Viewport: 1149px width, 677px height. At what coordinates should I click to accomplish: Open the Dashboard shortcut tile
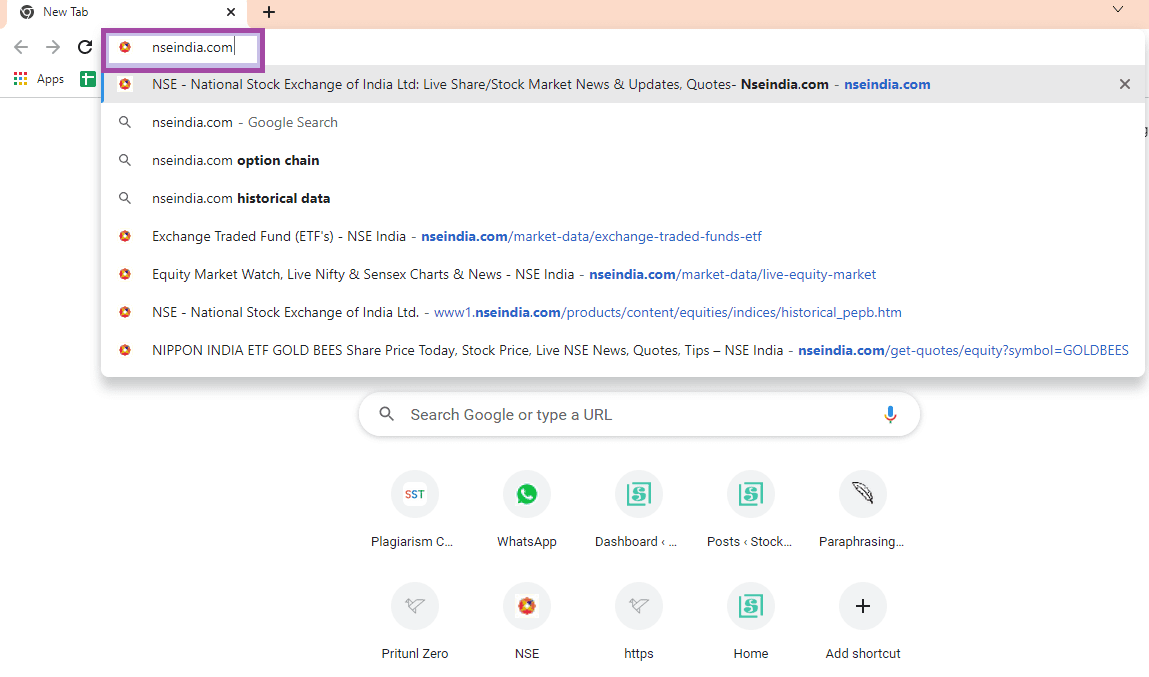click(x=638, y=510)
